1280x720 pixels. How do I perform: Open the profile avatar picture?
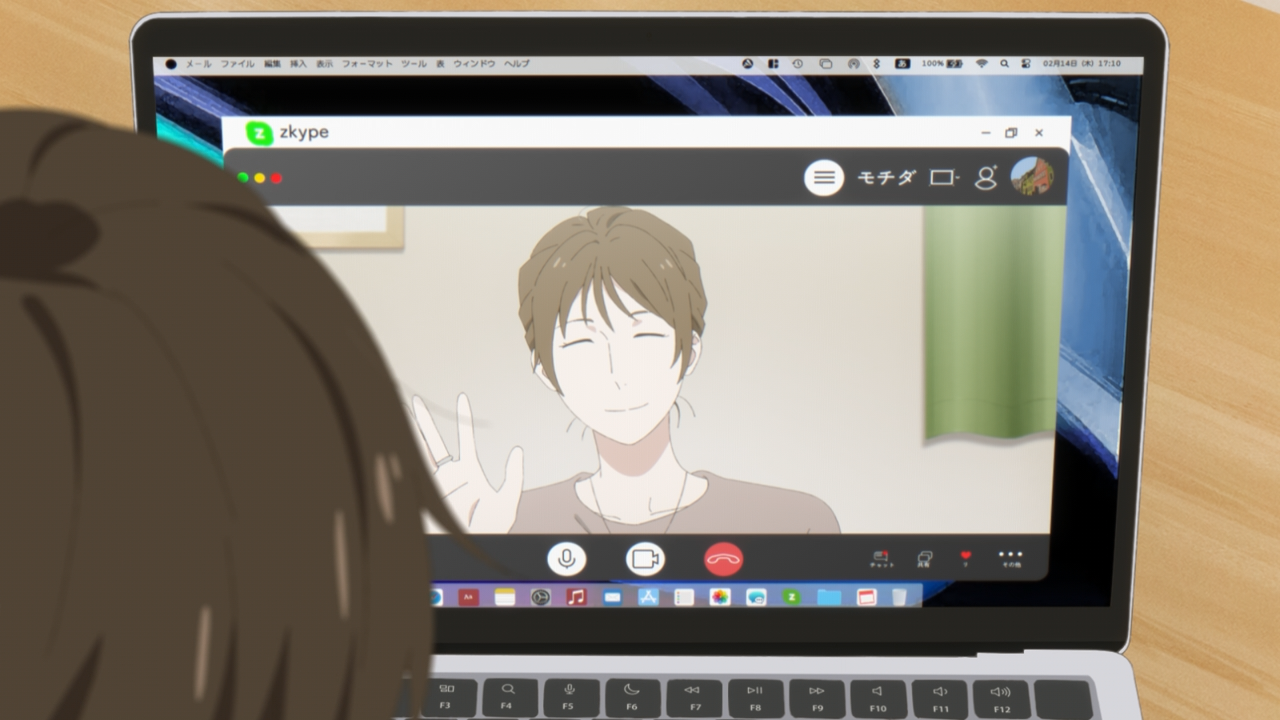click(1031, 177)
